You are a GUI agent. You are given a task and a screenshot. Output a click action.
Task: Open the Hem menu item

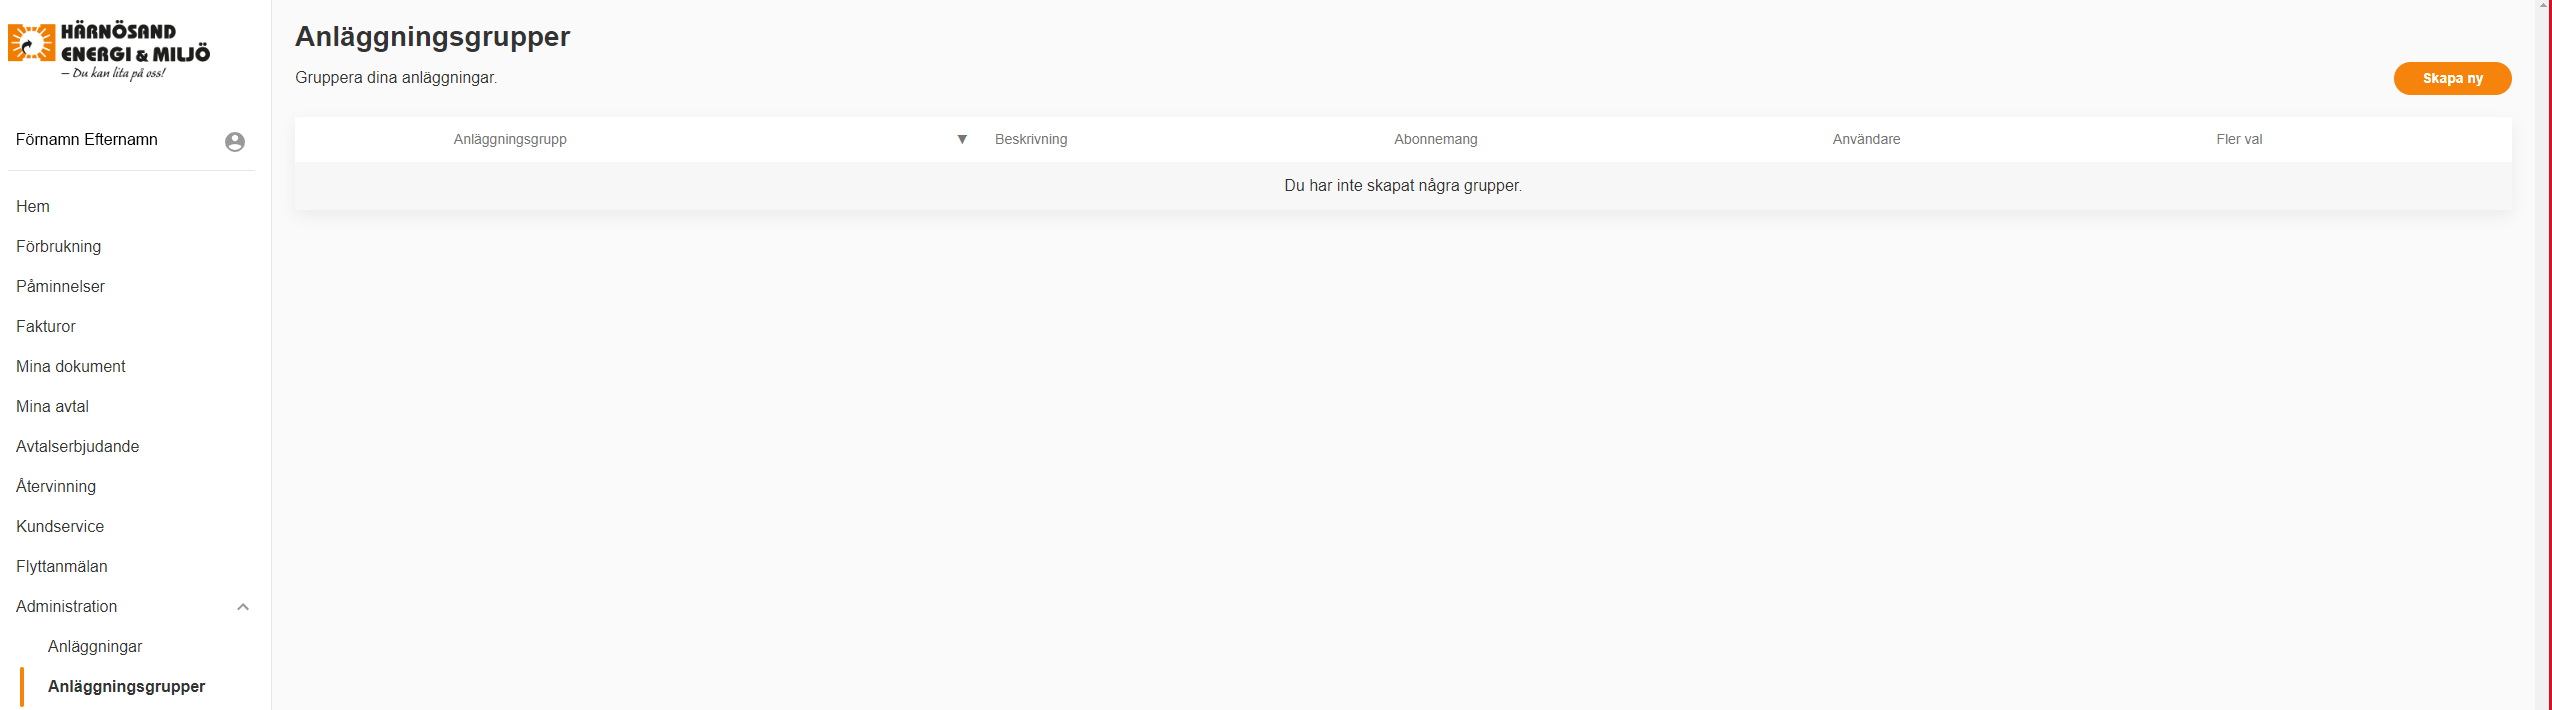tap(33, 206)
